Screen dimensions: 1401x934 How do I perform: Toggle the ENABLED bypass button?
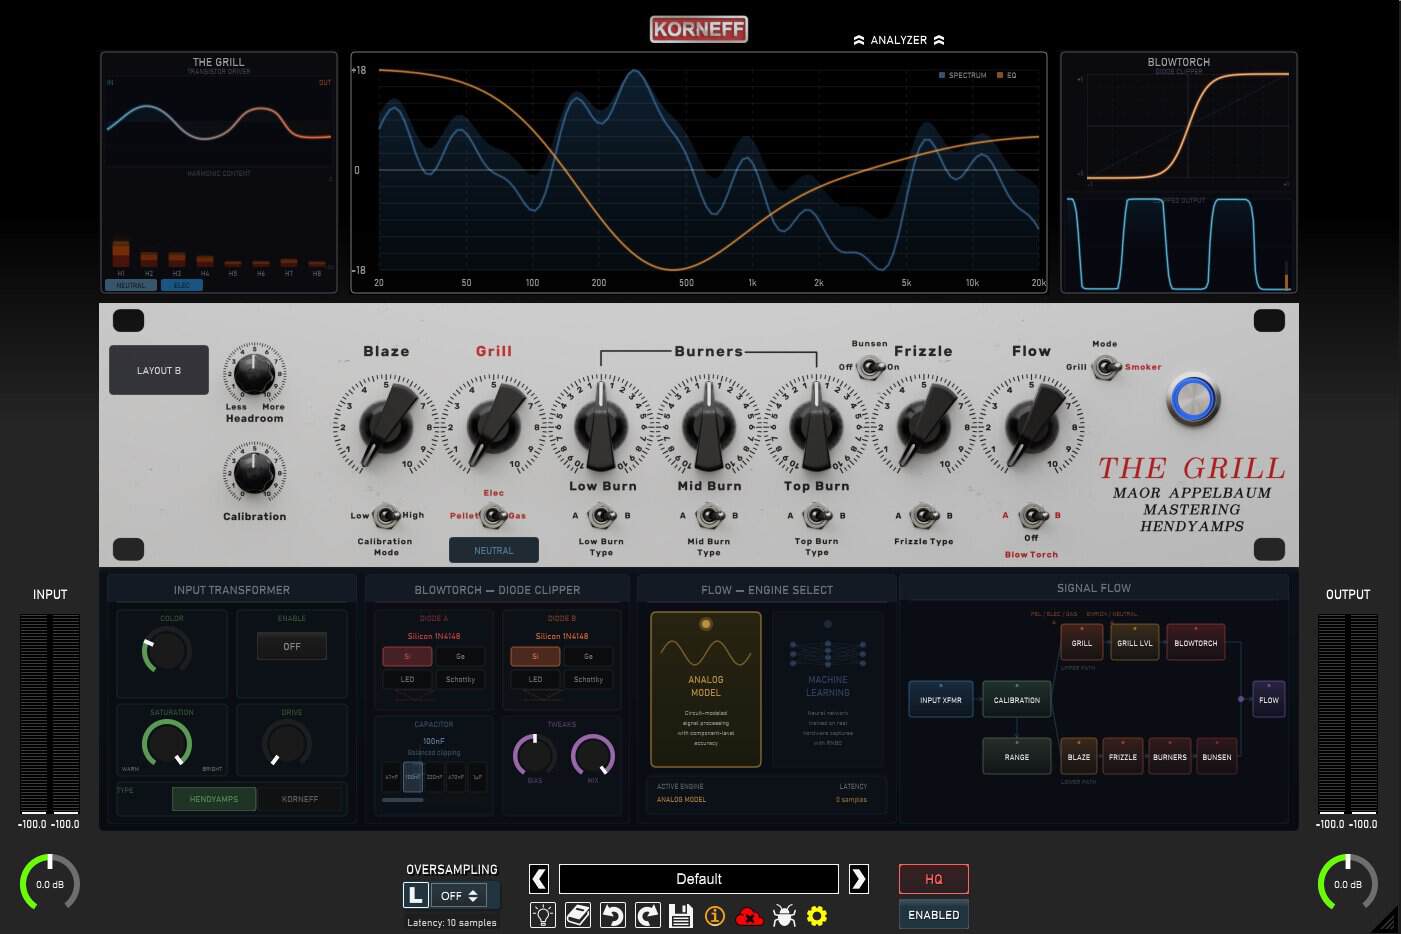click(x=934, y=915)
